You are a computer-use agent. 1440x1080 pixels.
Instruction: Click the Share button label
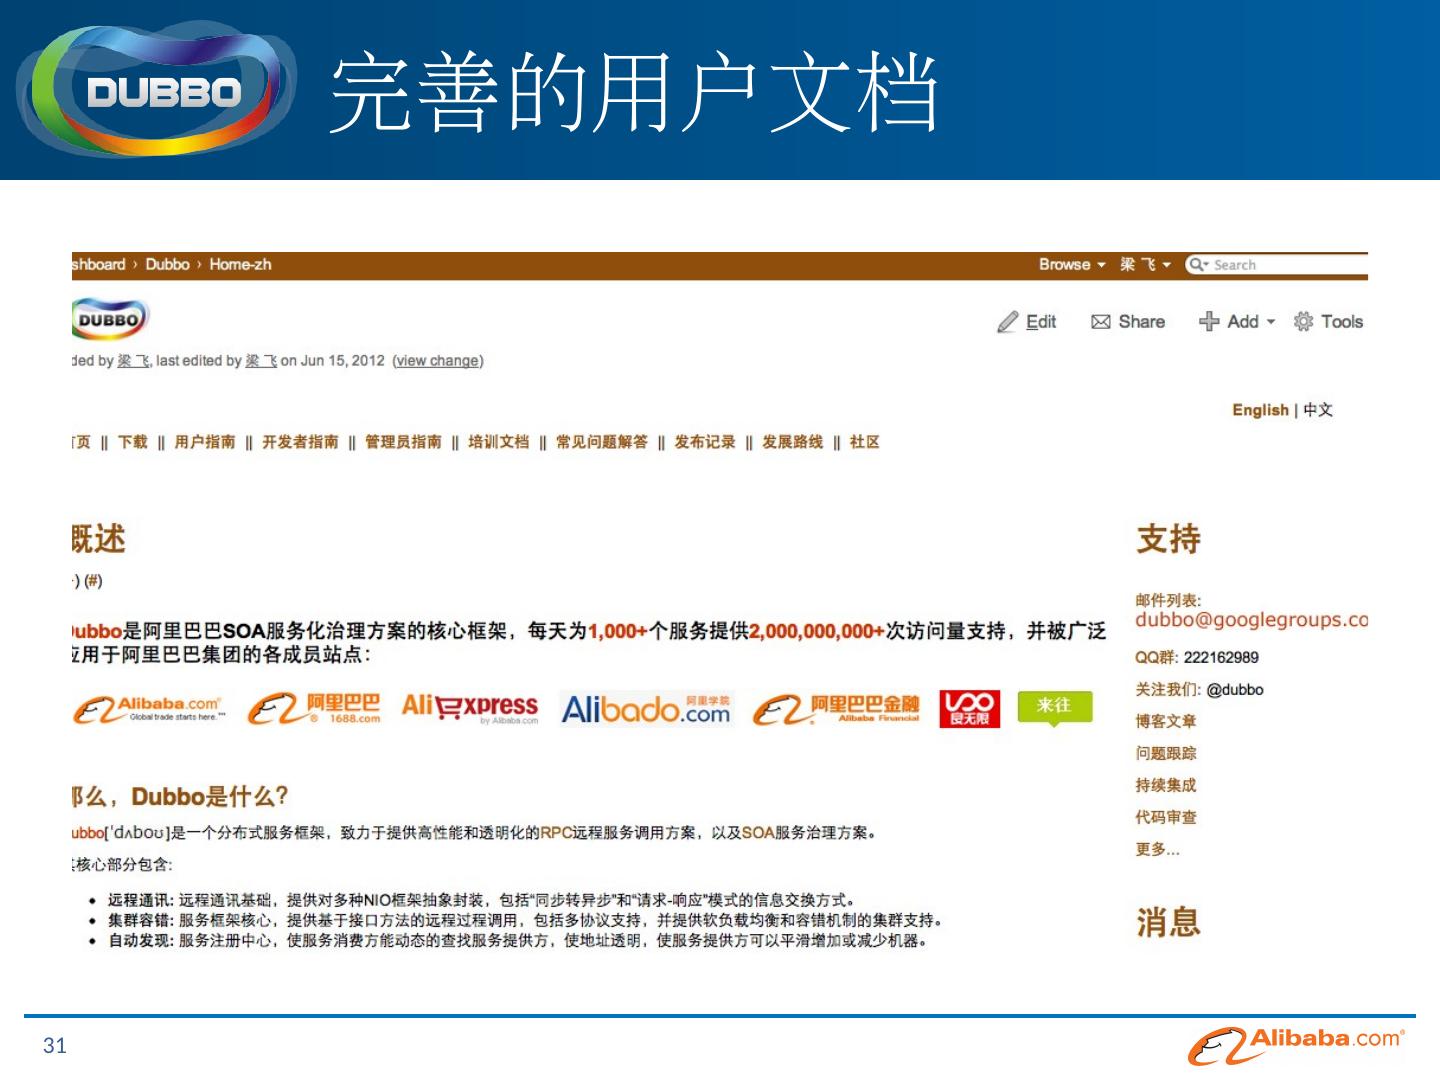[1142, 322]
